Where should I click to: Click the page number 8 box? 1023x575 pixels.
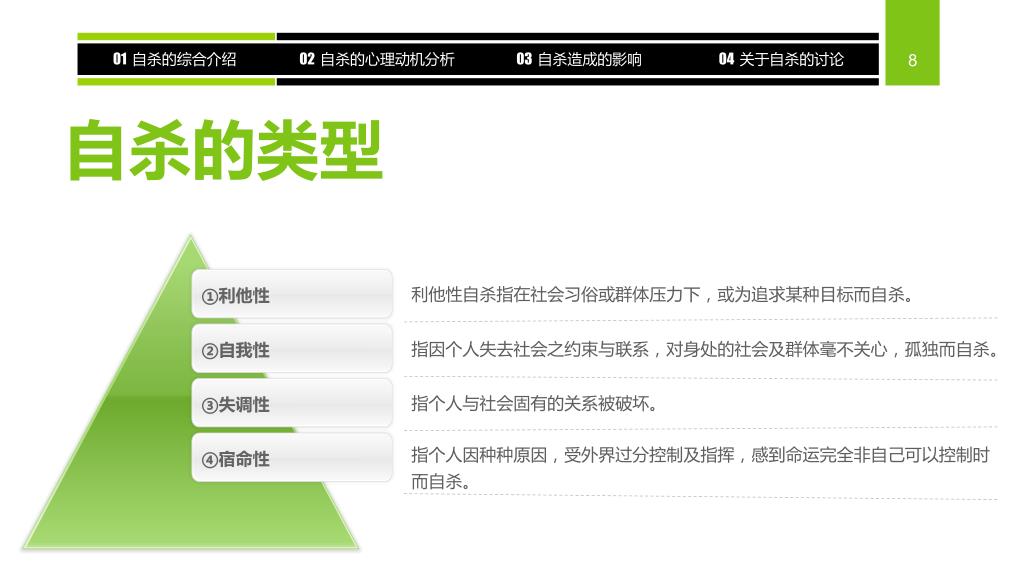click(x=912, y=43)
